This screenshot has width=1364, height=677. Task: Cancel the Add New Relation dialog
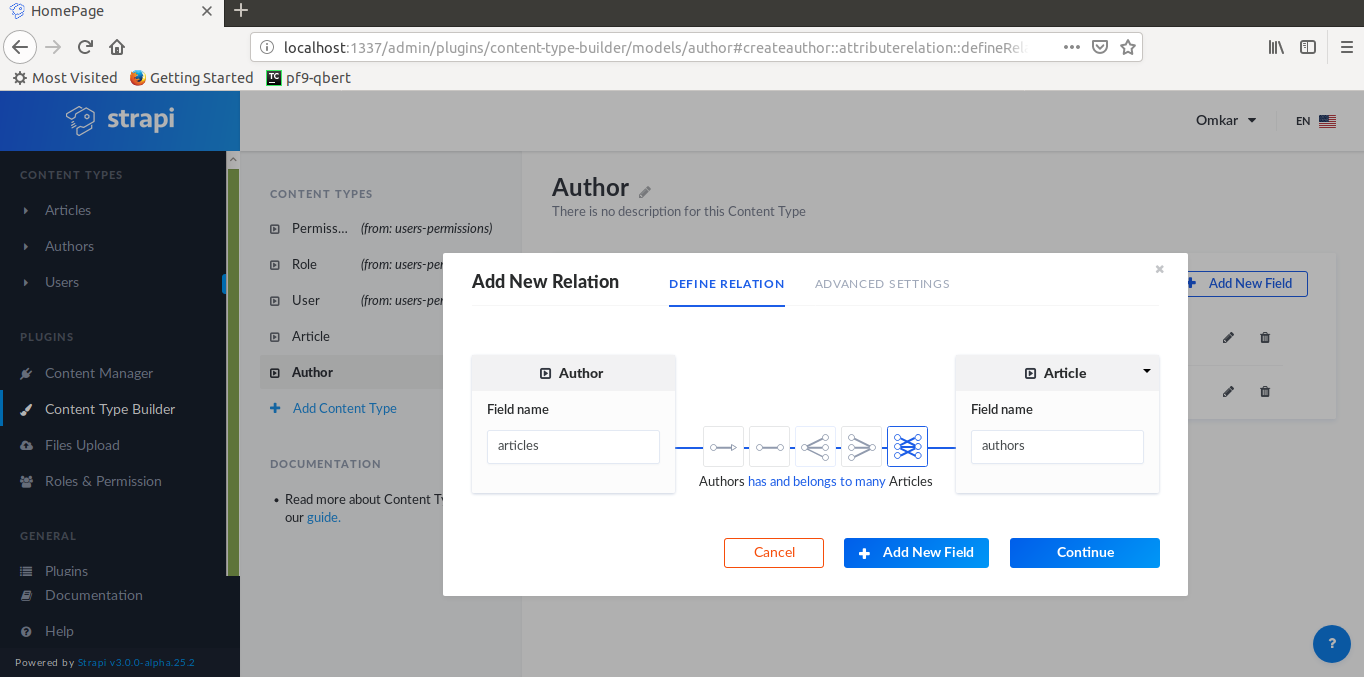773,552
